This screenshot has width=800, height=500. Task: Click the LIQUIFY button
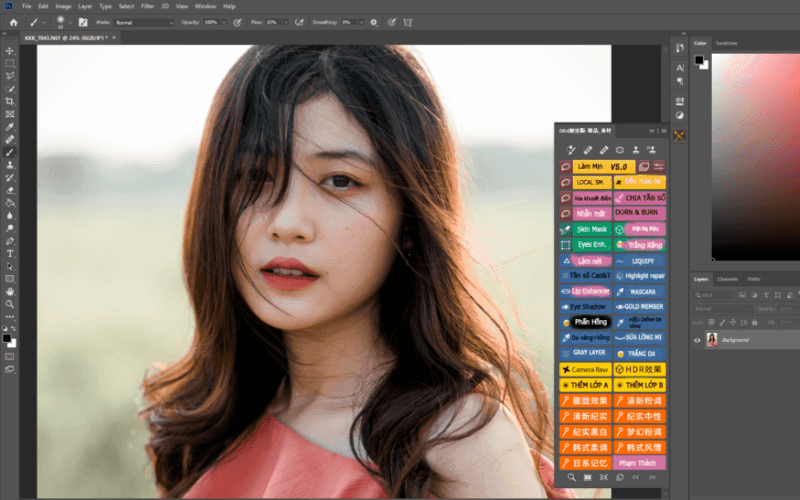640,261
